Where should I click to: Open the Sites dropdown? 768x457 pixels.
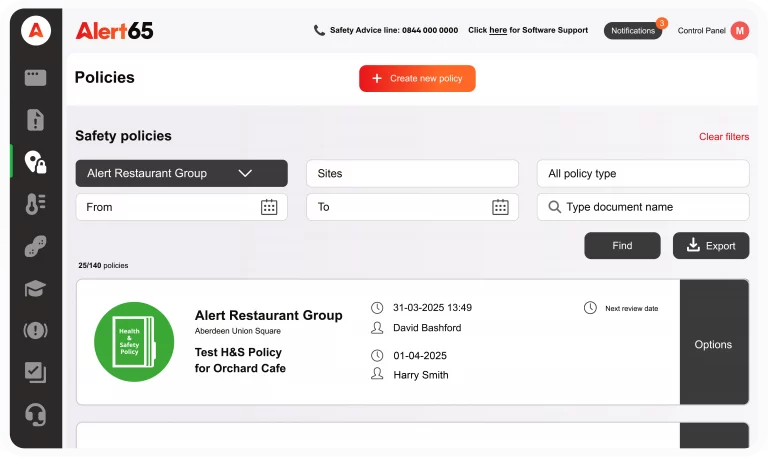(x=412, y=173)
